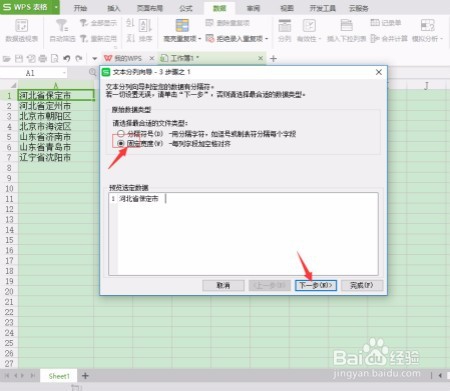Click the 记录单 (Form) icon
This screenshot has height=391, width=450.
pyautogui.click(x=375, y=23)
